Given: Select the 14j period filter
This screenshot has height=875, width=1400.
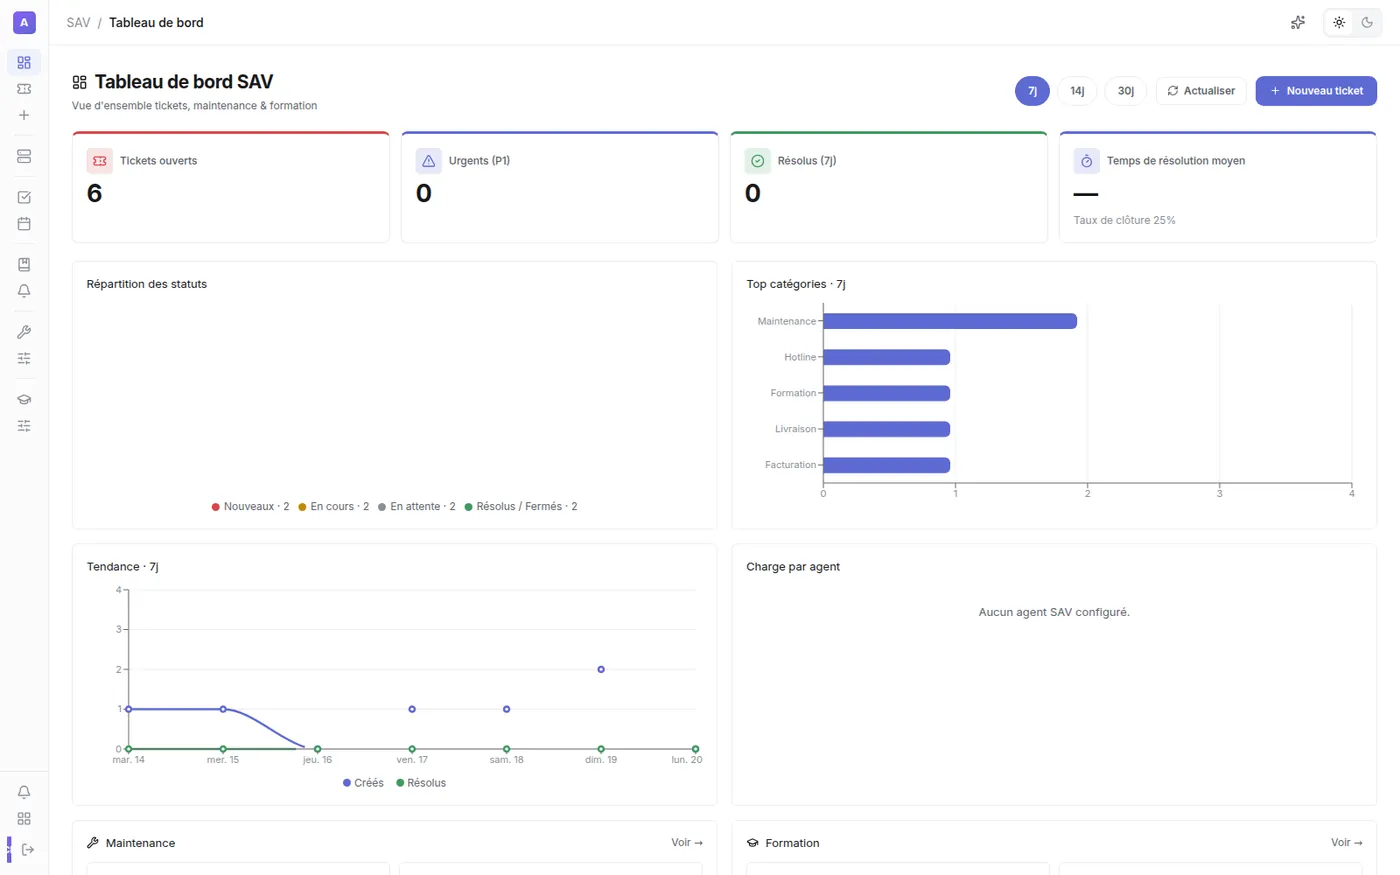Looking at the screenshot, I should (x=1077, y=91).
